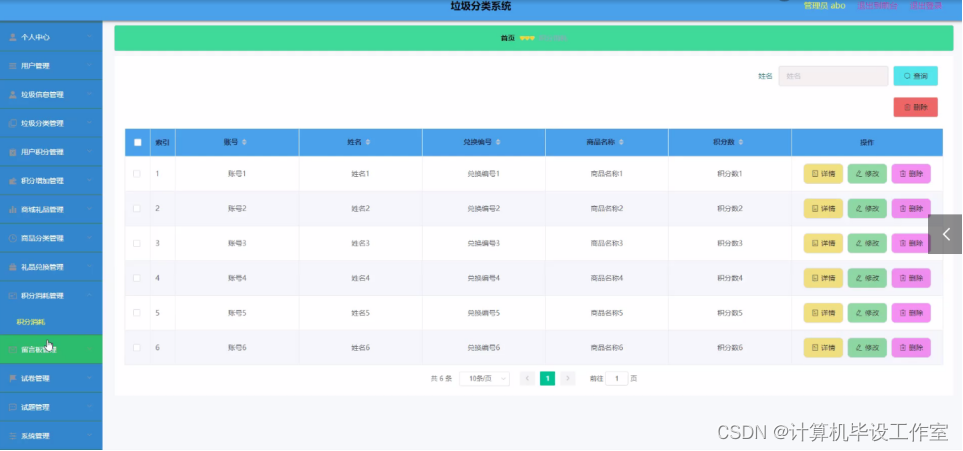Click the 首页 breadcrumb link
This screenshot has width=963, height=451.
[x=507, y=38]
